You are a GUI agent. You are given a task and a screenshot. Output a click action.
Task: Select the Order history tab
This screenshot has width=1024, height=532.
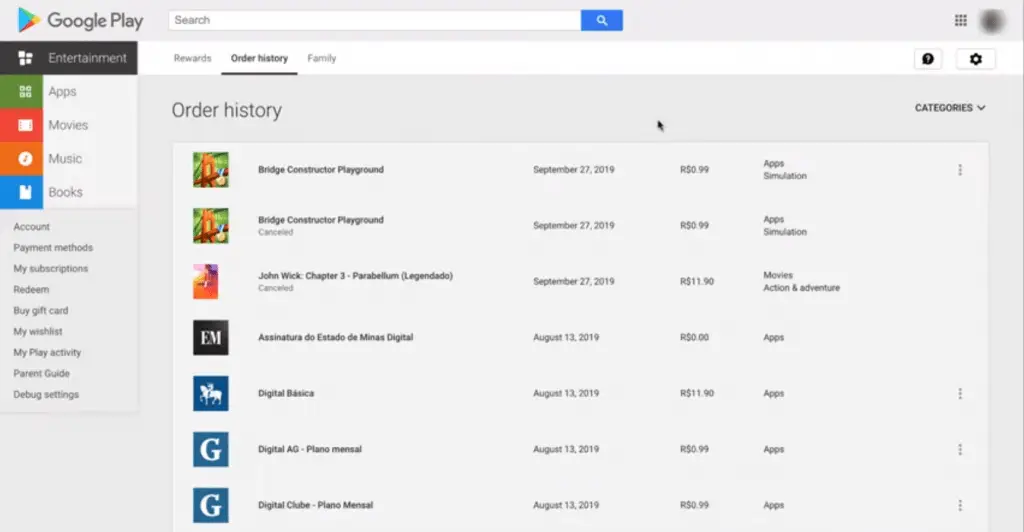259,58
